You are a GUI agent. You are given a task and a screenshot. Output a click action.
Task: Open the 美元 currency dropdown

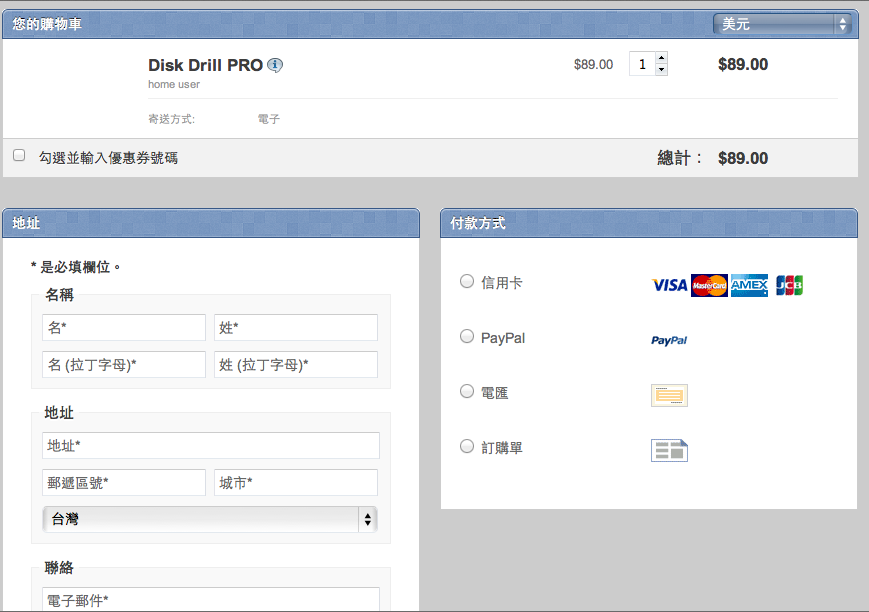coord(782,24)
